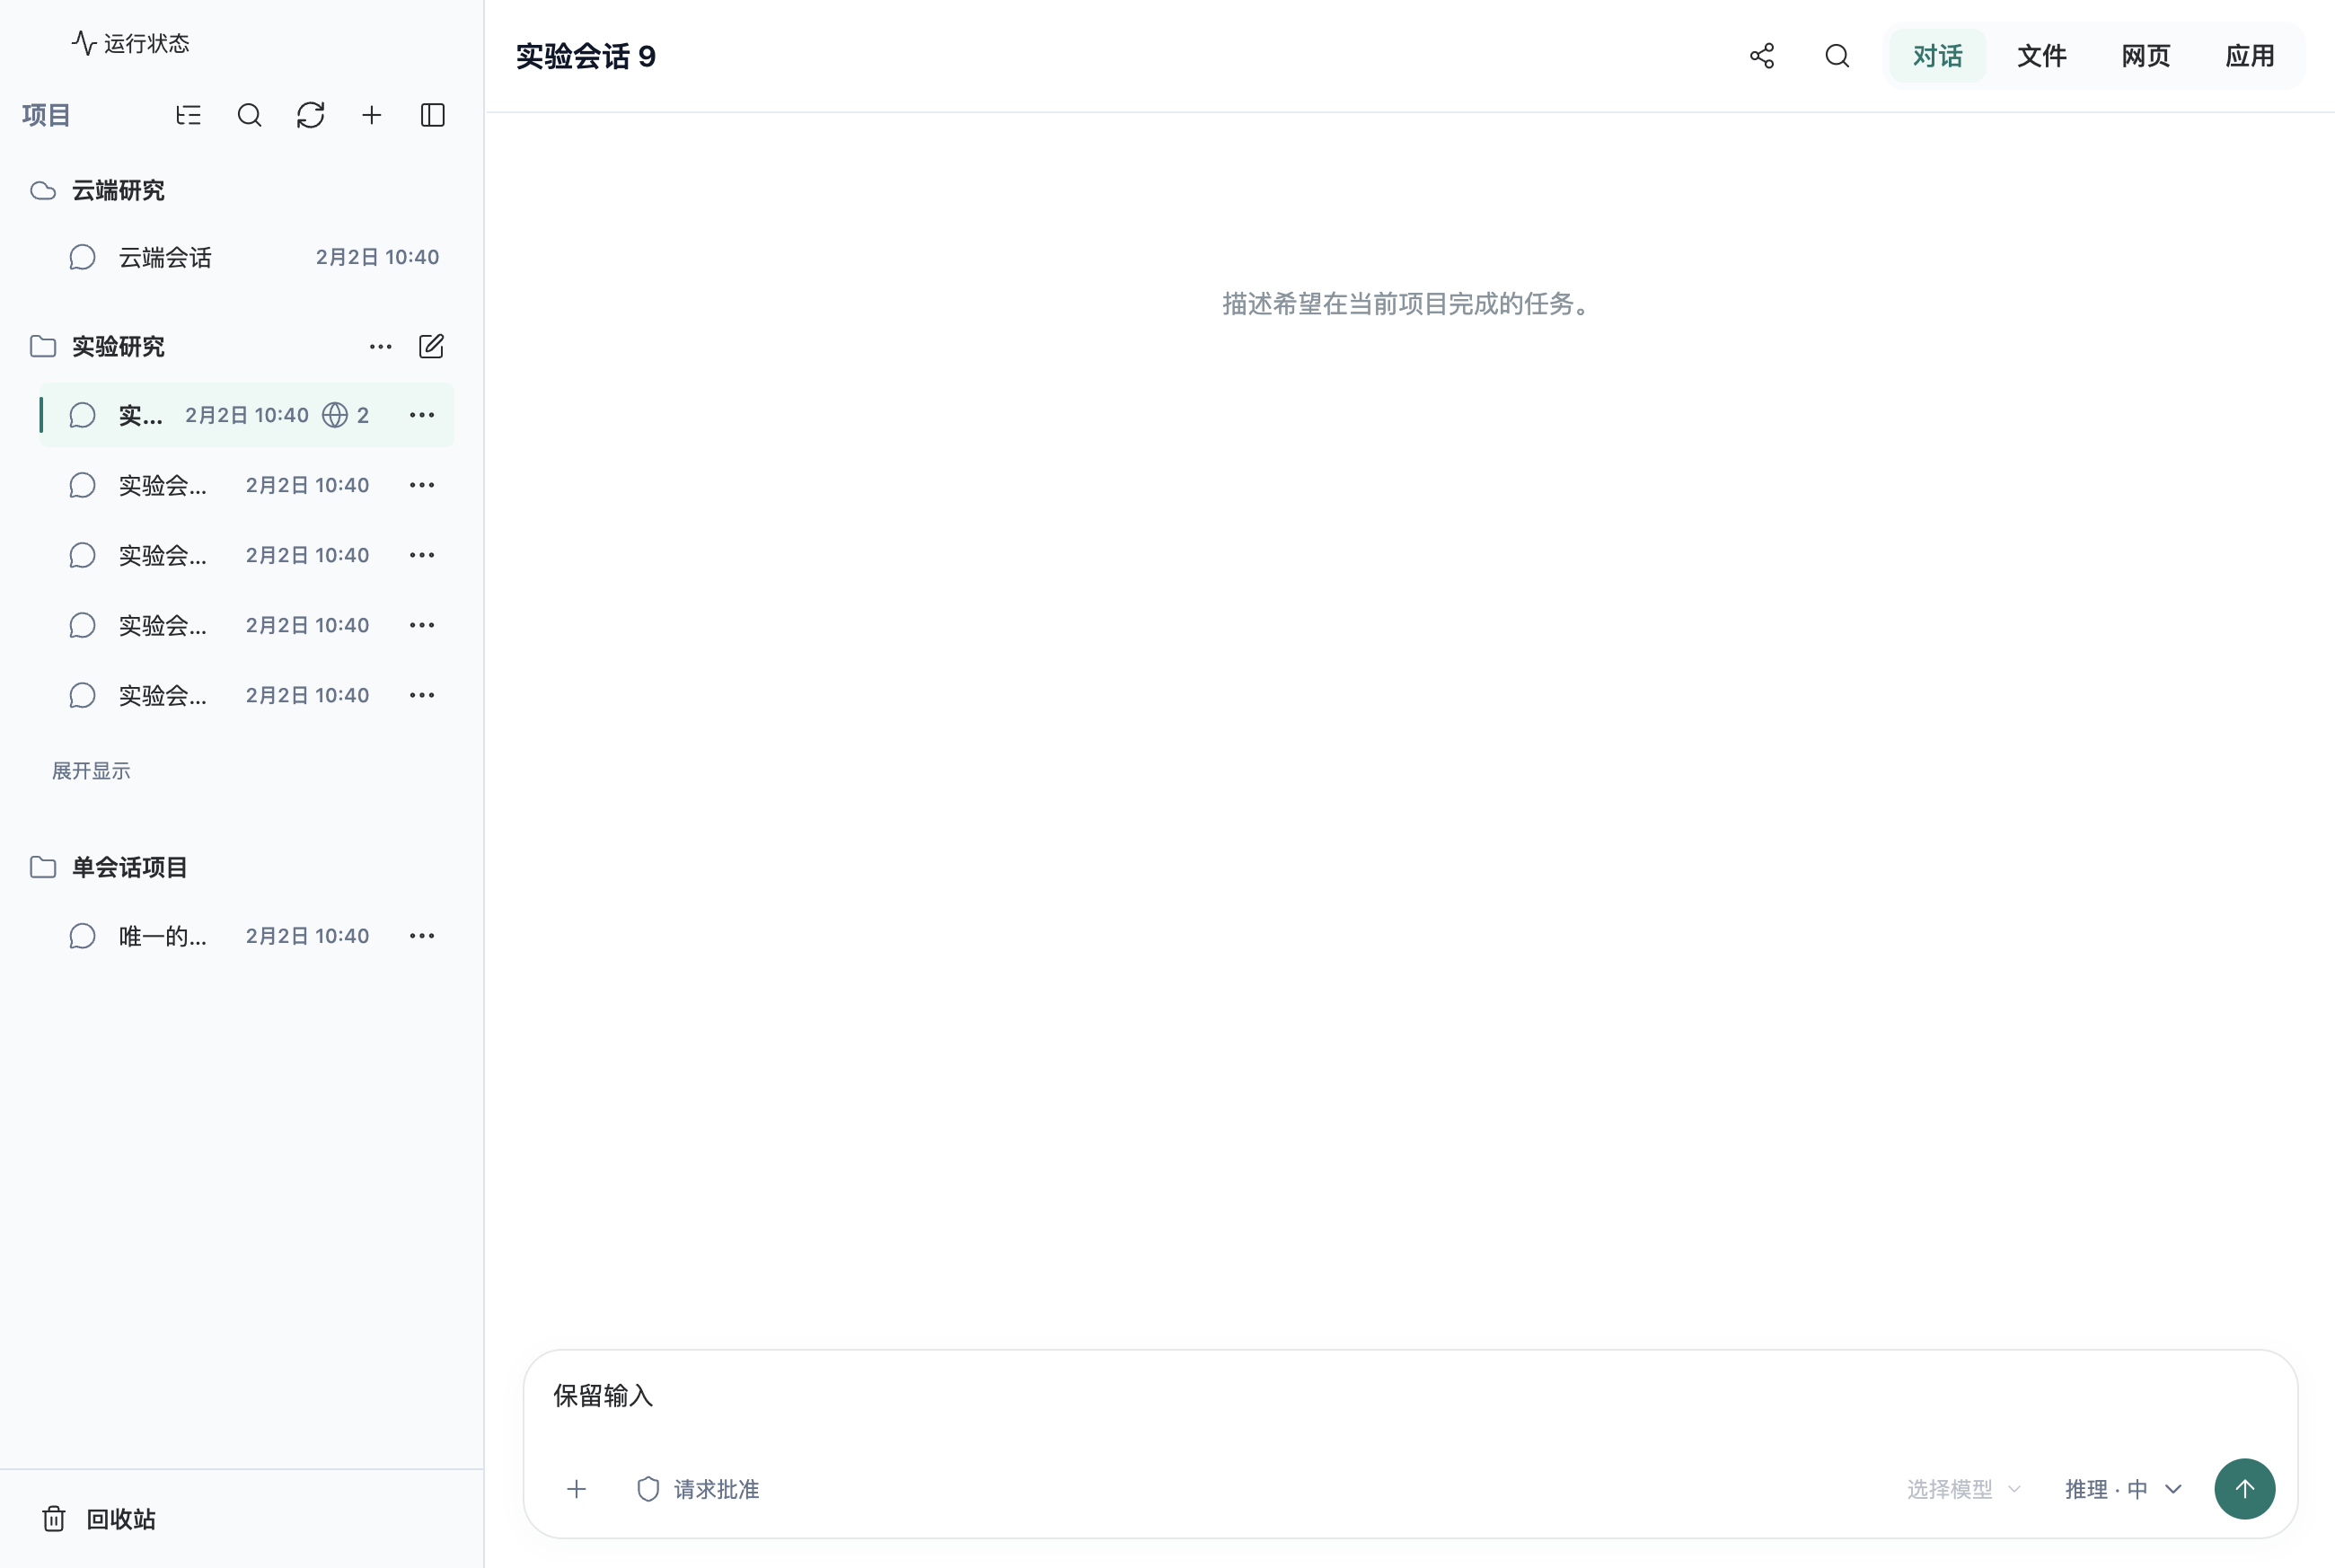Search within conversation using header magnifier
Image resolution: width=2335 pixels, height=1568 pixels.
click(1837, 56)
